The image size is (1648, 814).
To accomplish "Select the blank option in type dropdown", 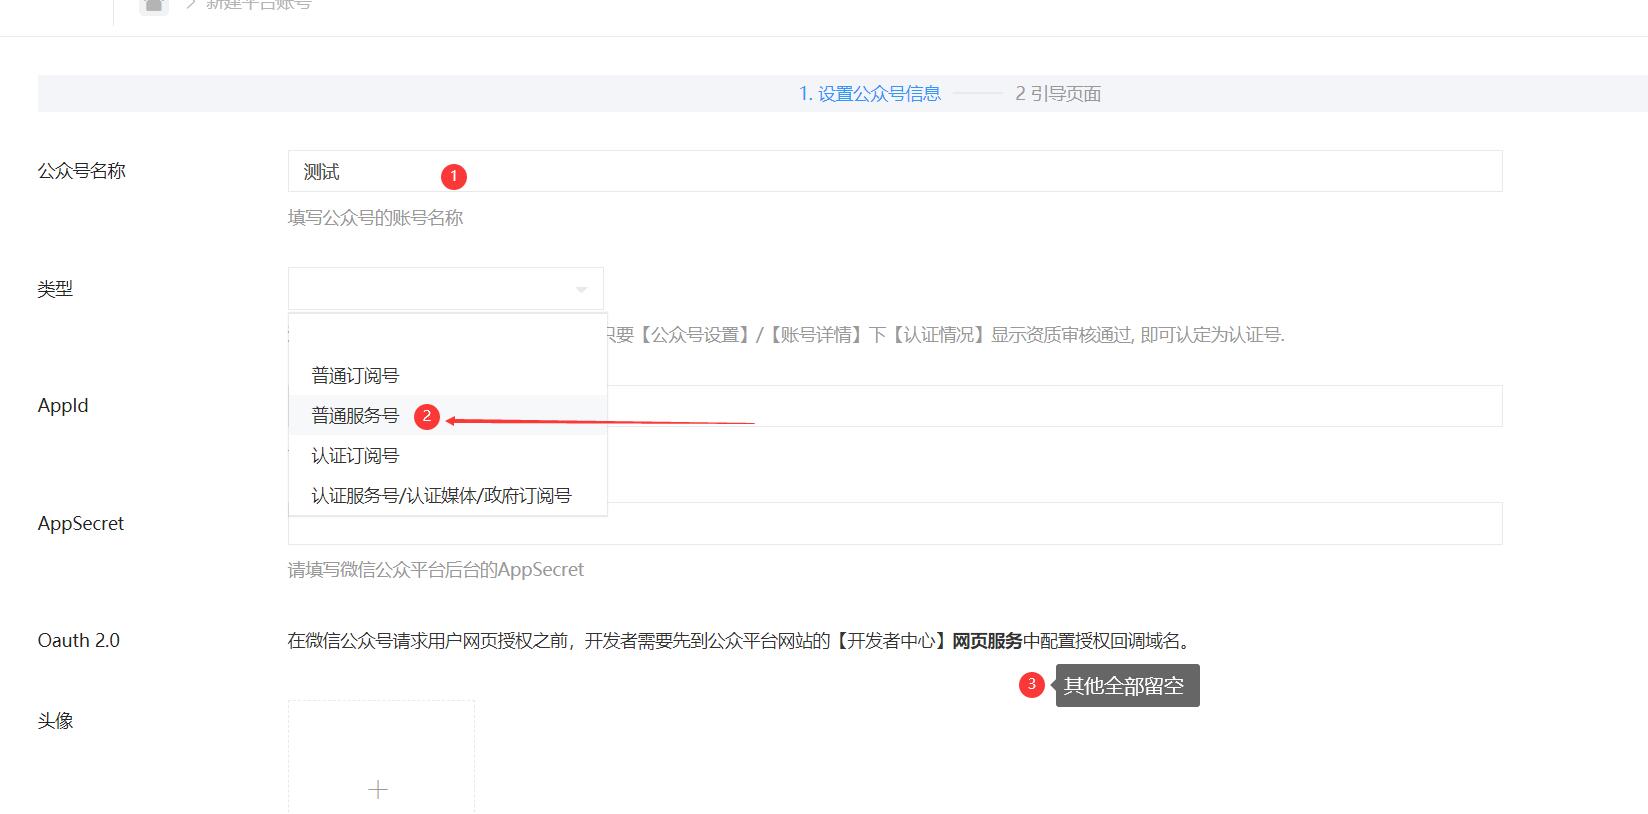I will coord(447,335).
